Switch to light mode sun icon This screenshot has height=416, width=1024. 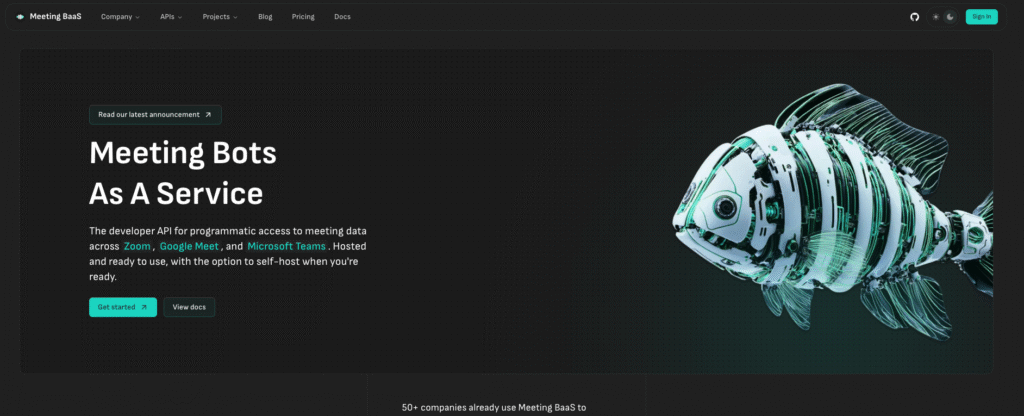tap(936, 17)
